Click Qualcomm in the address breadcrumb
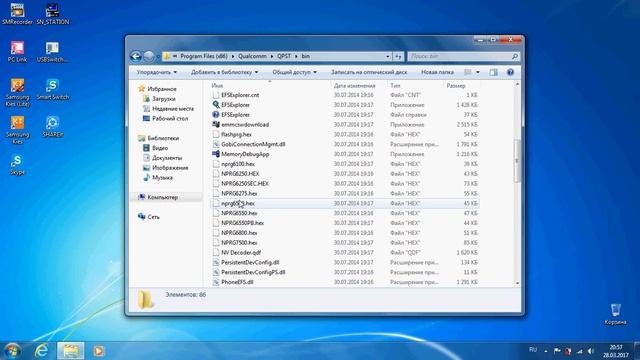 click(x=252, y=56)
